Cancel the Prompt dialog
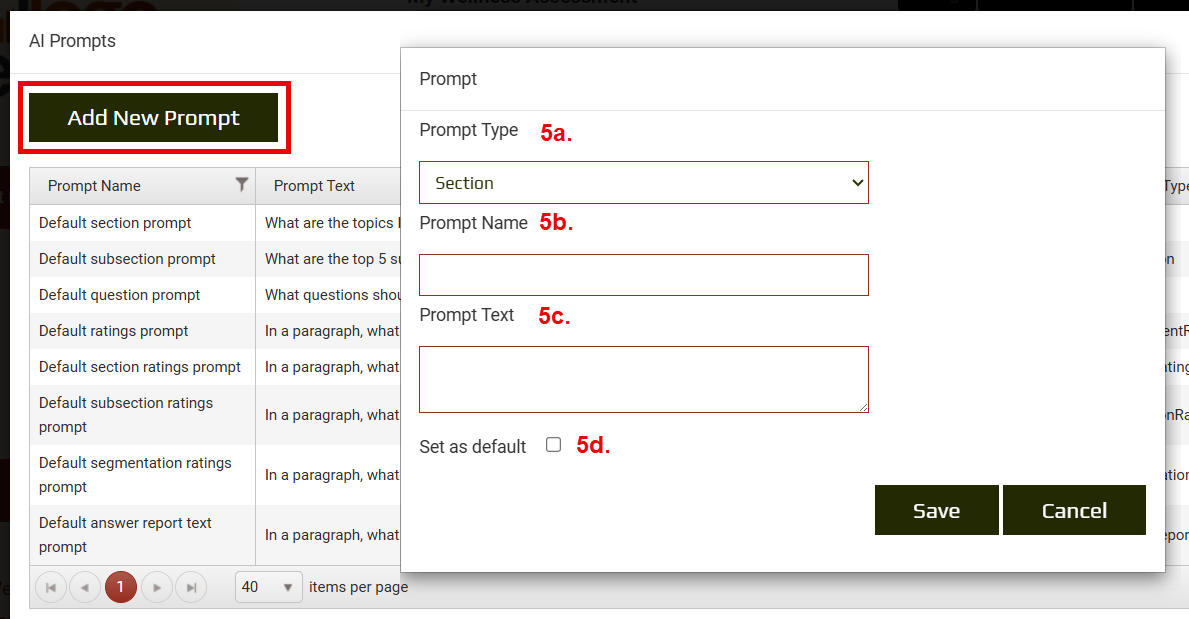Screen dimensions: 1189x619 [x=1073, y=510]
